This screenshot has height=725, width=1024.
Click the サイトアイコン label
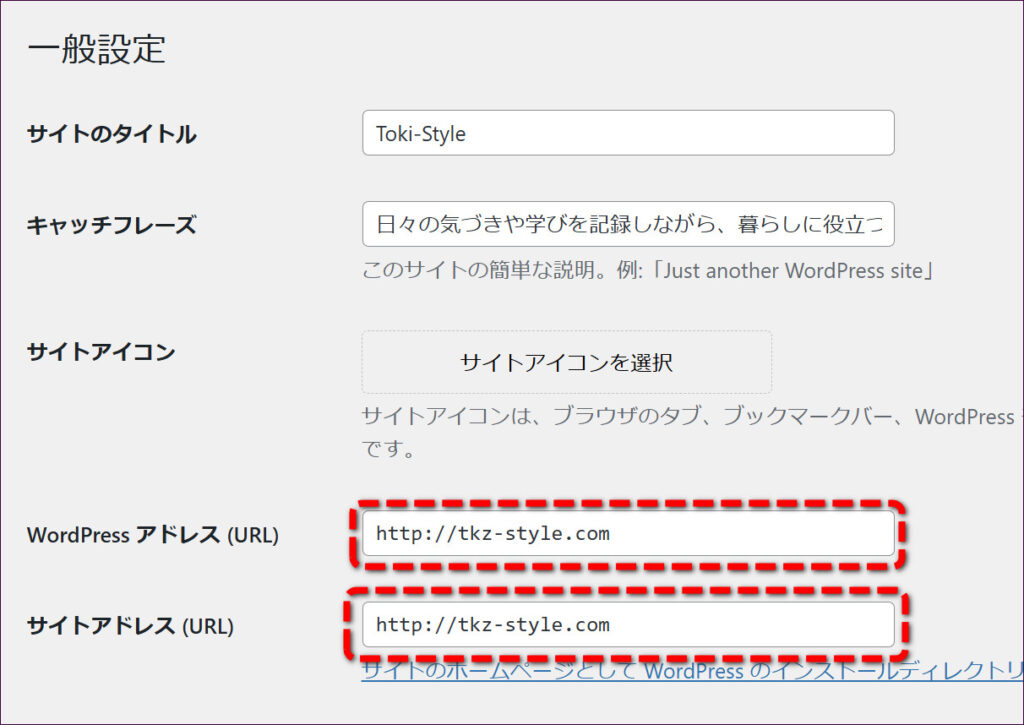(101, 352)
